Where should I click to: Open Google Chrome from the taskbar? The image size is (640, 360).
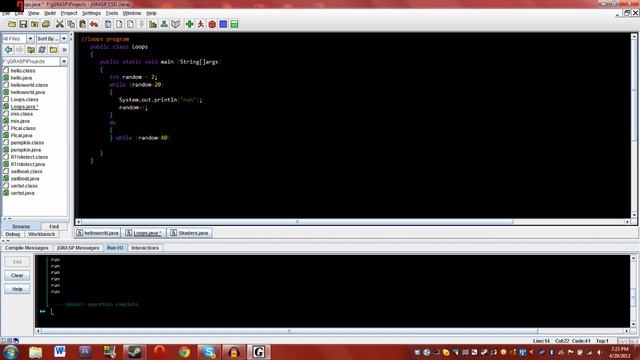point(184,352)
